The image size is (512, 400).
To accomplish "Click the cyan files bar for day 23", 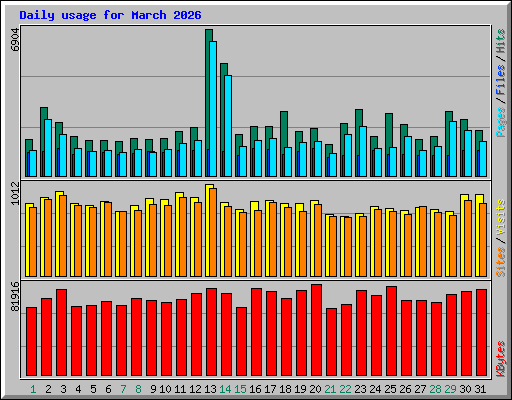I will pyautogui.click(x=363, y=151).
